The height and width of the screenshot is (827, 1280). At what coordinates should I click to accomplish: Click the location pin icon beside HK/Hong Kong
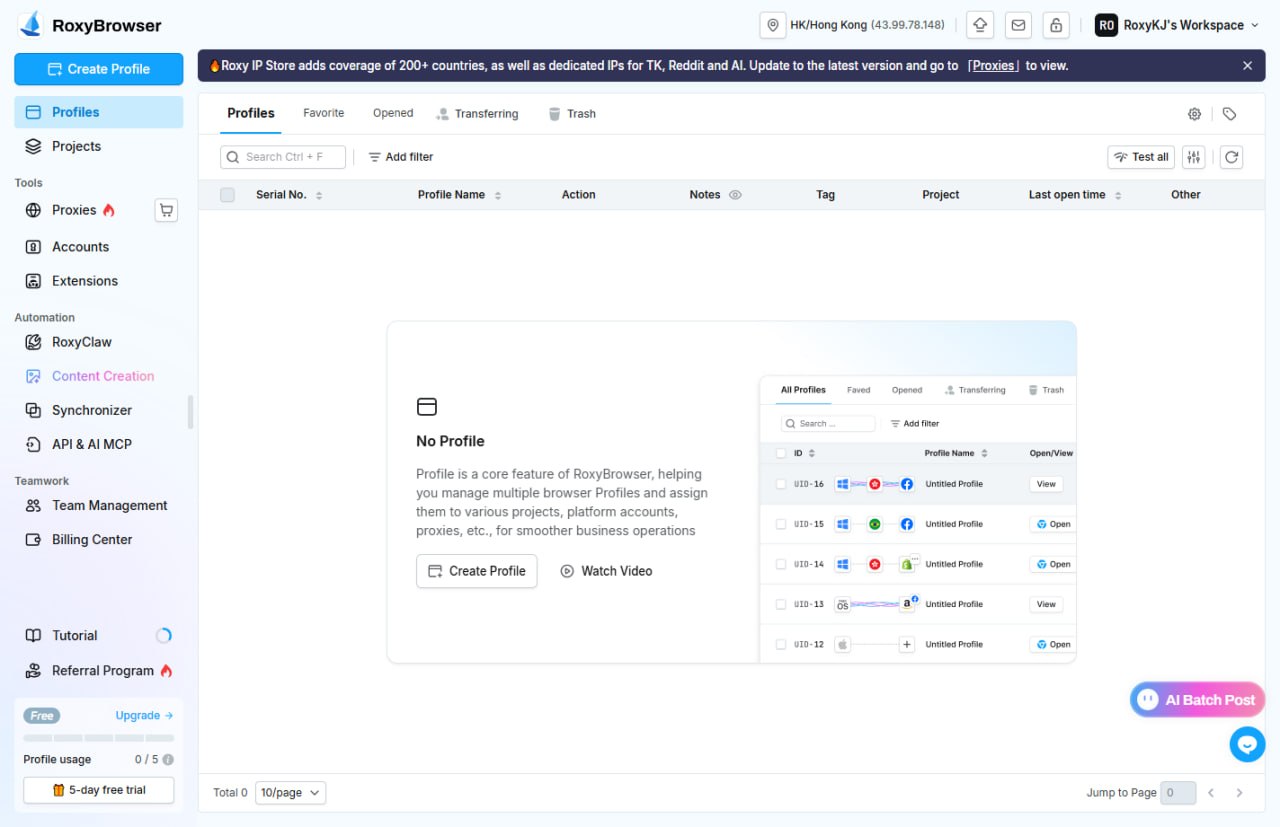pyautogui.click(x=772, y=25)
